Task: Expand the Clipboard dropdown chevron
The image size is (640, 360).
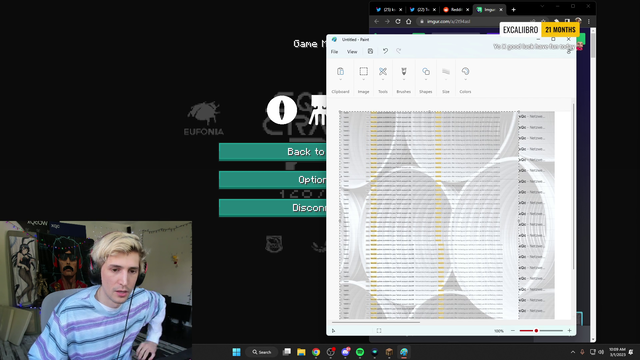Action: [340, 80]
